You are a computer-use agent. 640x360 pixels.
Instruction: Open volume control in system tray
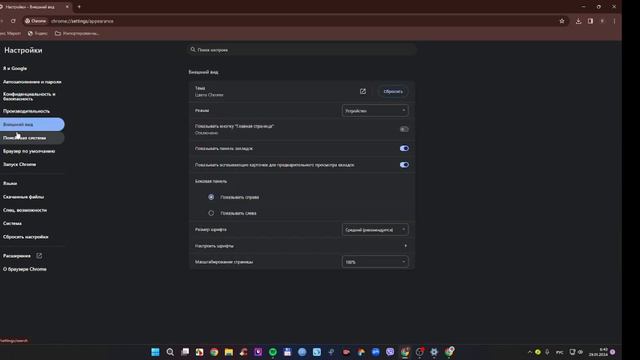[580, 352]
